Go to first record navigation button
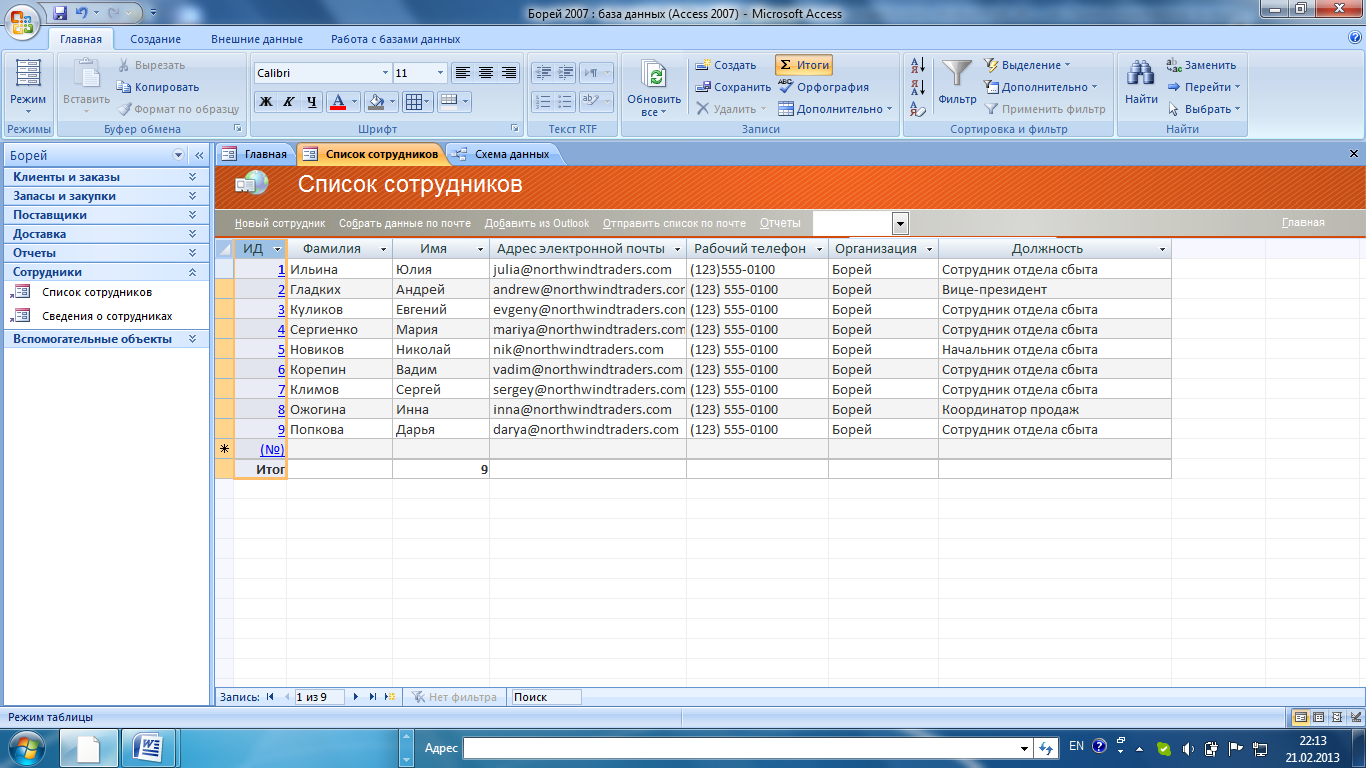 pyautogui.click(x=270, y=697)
